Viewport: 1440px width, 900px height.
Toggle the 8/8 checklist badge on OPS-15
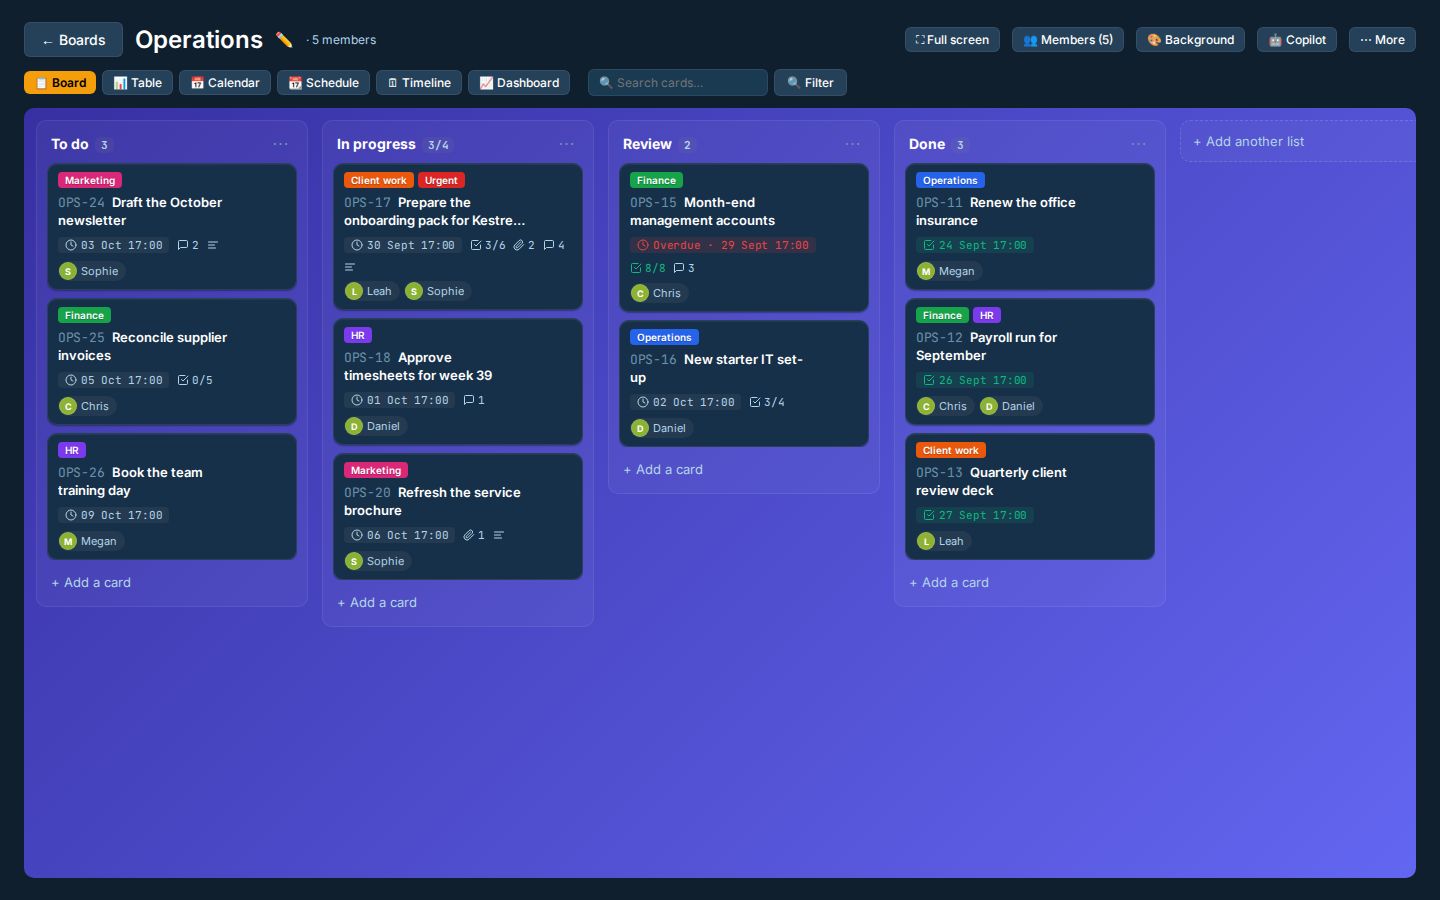click(x=648, y=268)
